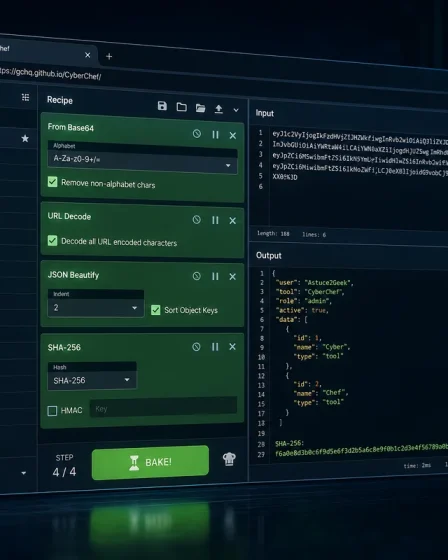This screenshot has width=448, height=560.
Task: Click the chef hat icon beside BAKE!
Action: click(x=229, y=459)
